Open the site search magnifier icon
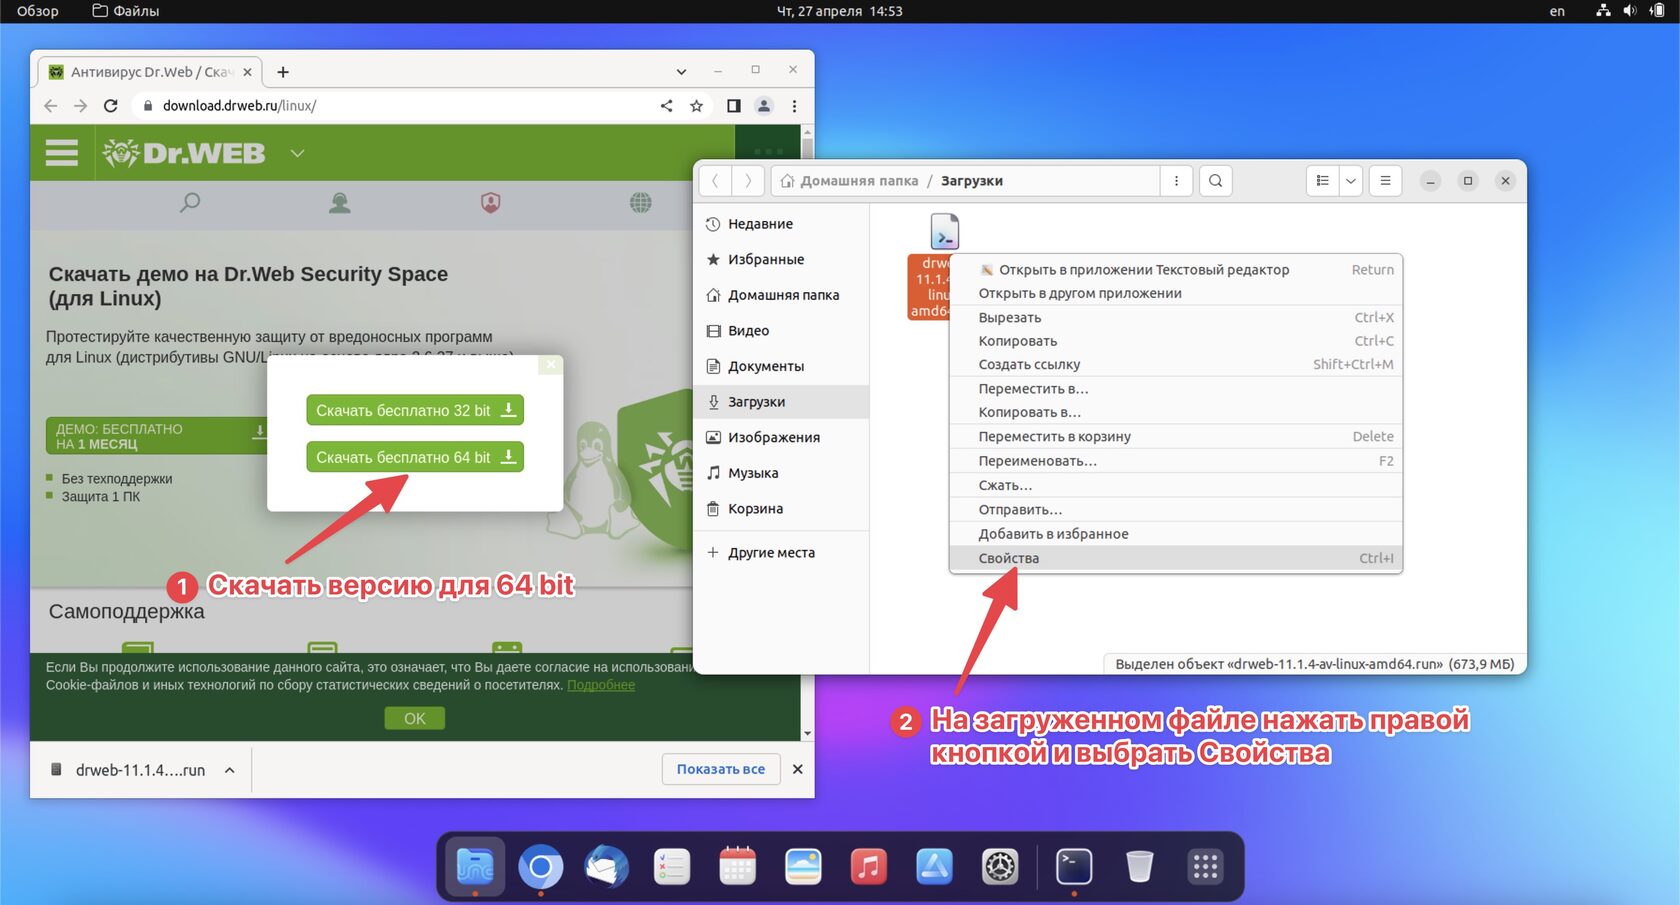The height and width of the screenshot is (905, 1680). pyautogui.click(x=189, y=203)
